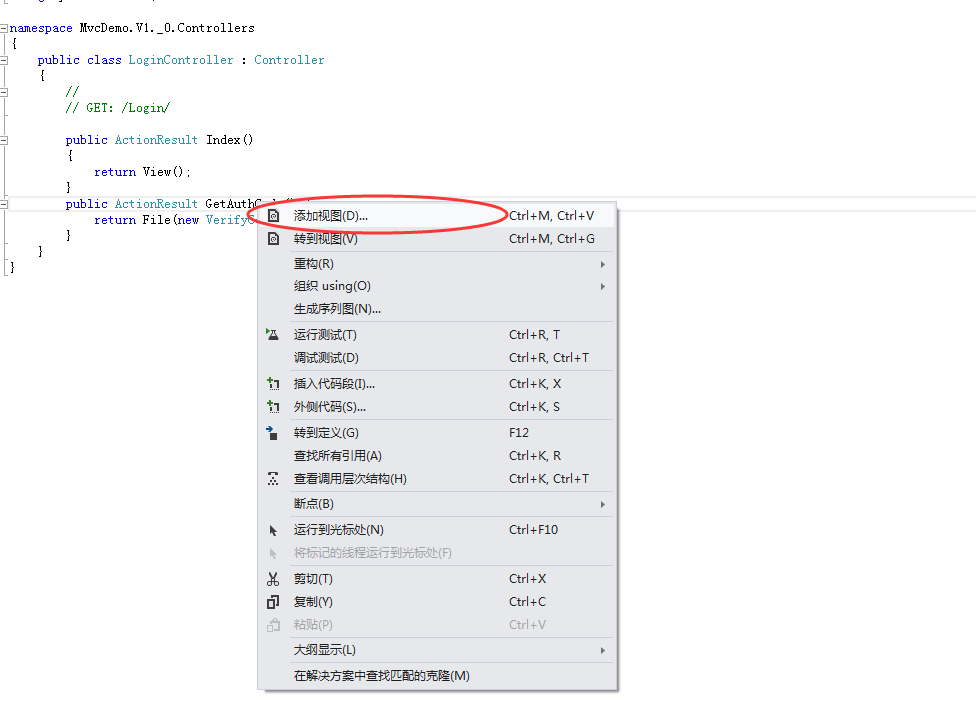Collapse the LoginController class fold box
This screenshot has width=976, height=716.
coord(6,59)
